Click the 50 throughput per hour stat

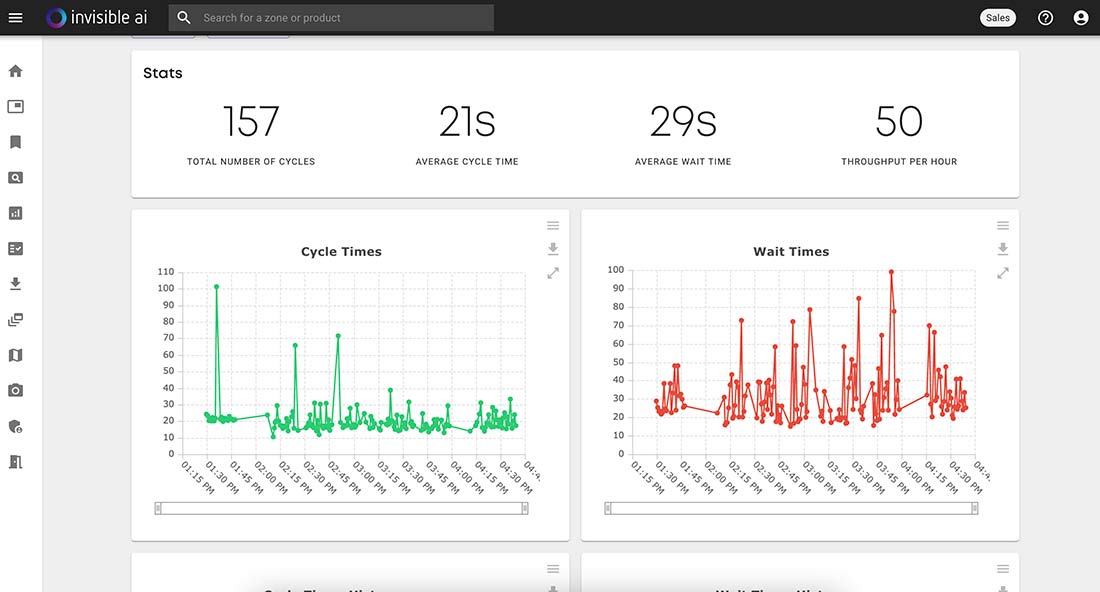tap(899, 121)
